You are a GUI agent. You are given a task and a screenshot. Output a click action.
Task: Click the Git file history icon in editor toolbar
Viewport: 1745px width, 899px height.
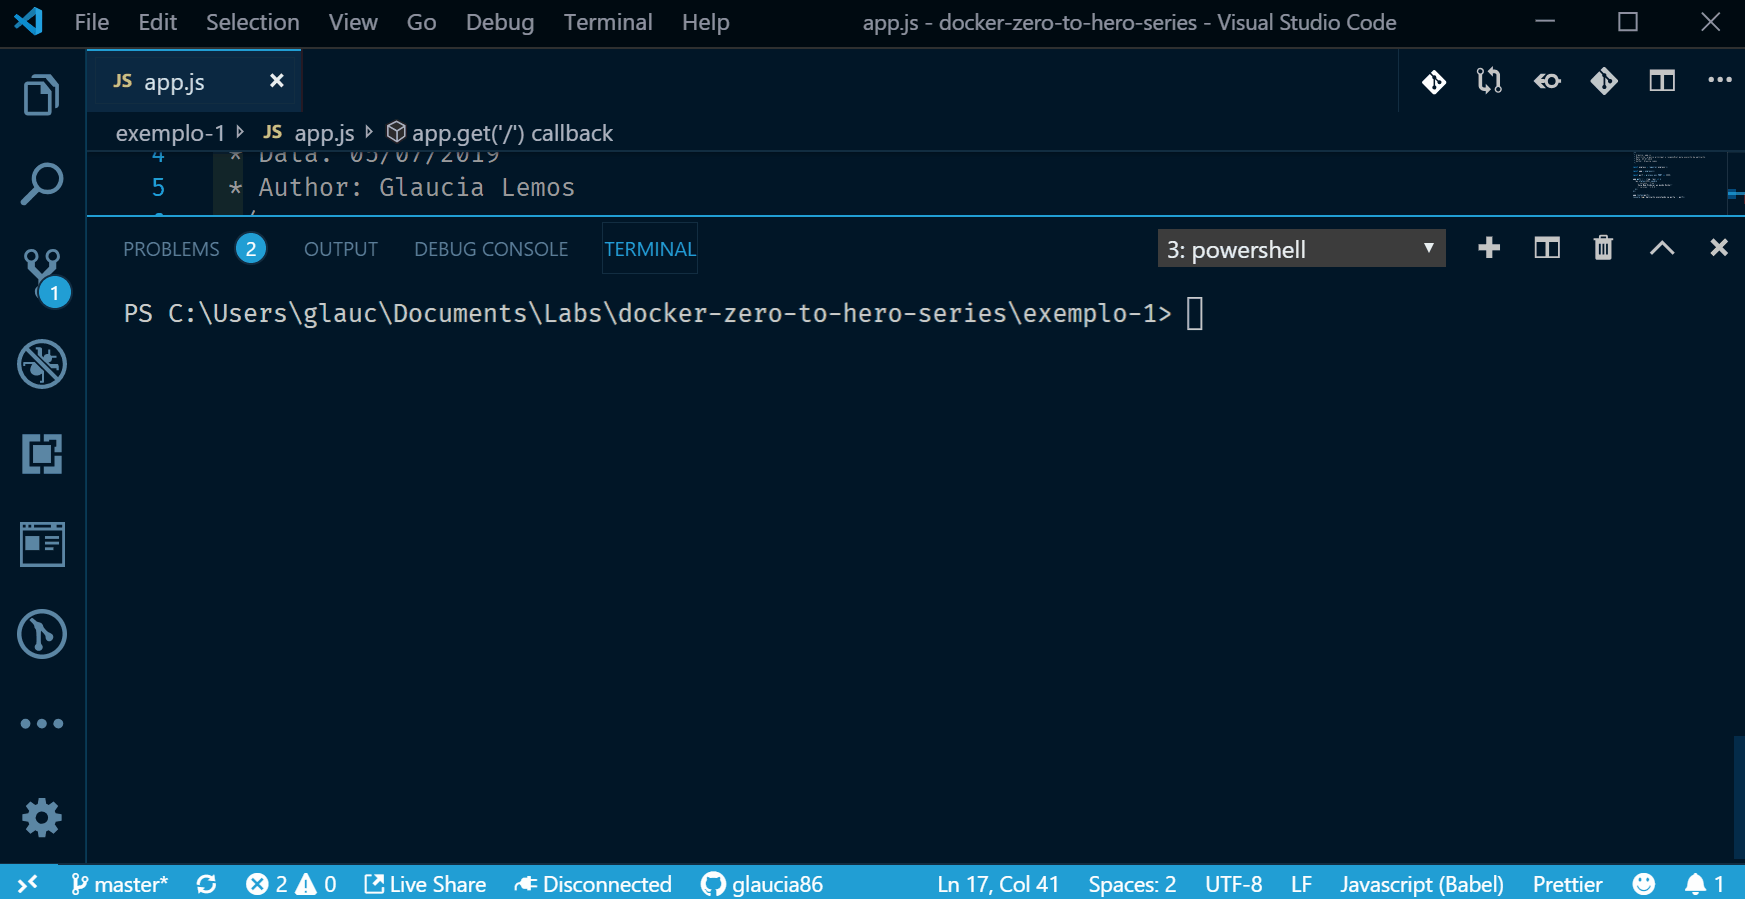[x=1434, y=81]
